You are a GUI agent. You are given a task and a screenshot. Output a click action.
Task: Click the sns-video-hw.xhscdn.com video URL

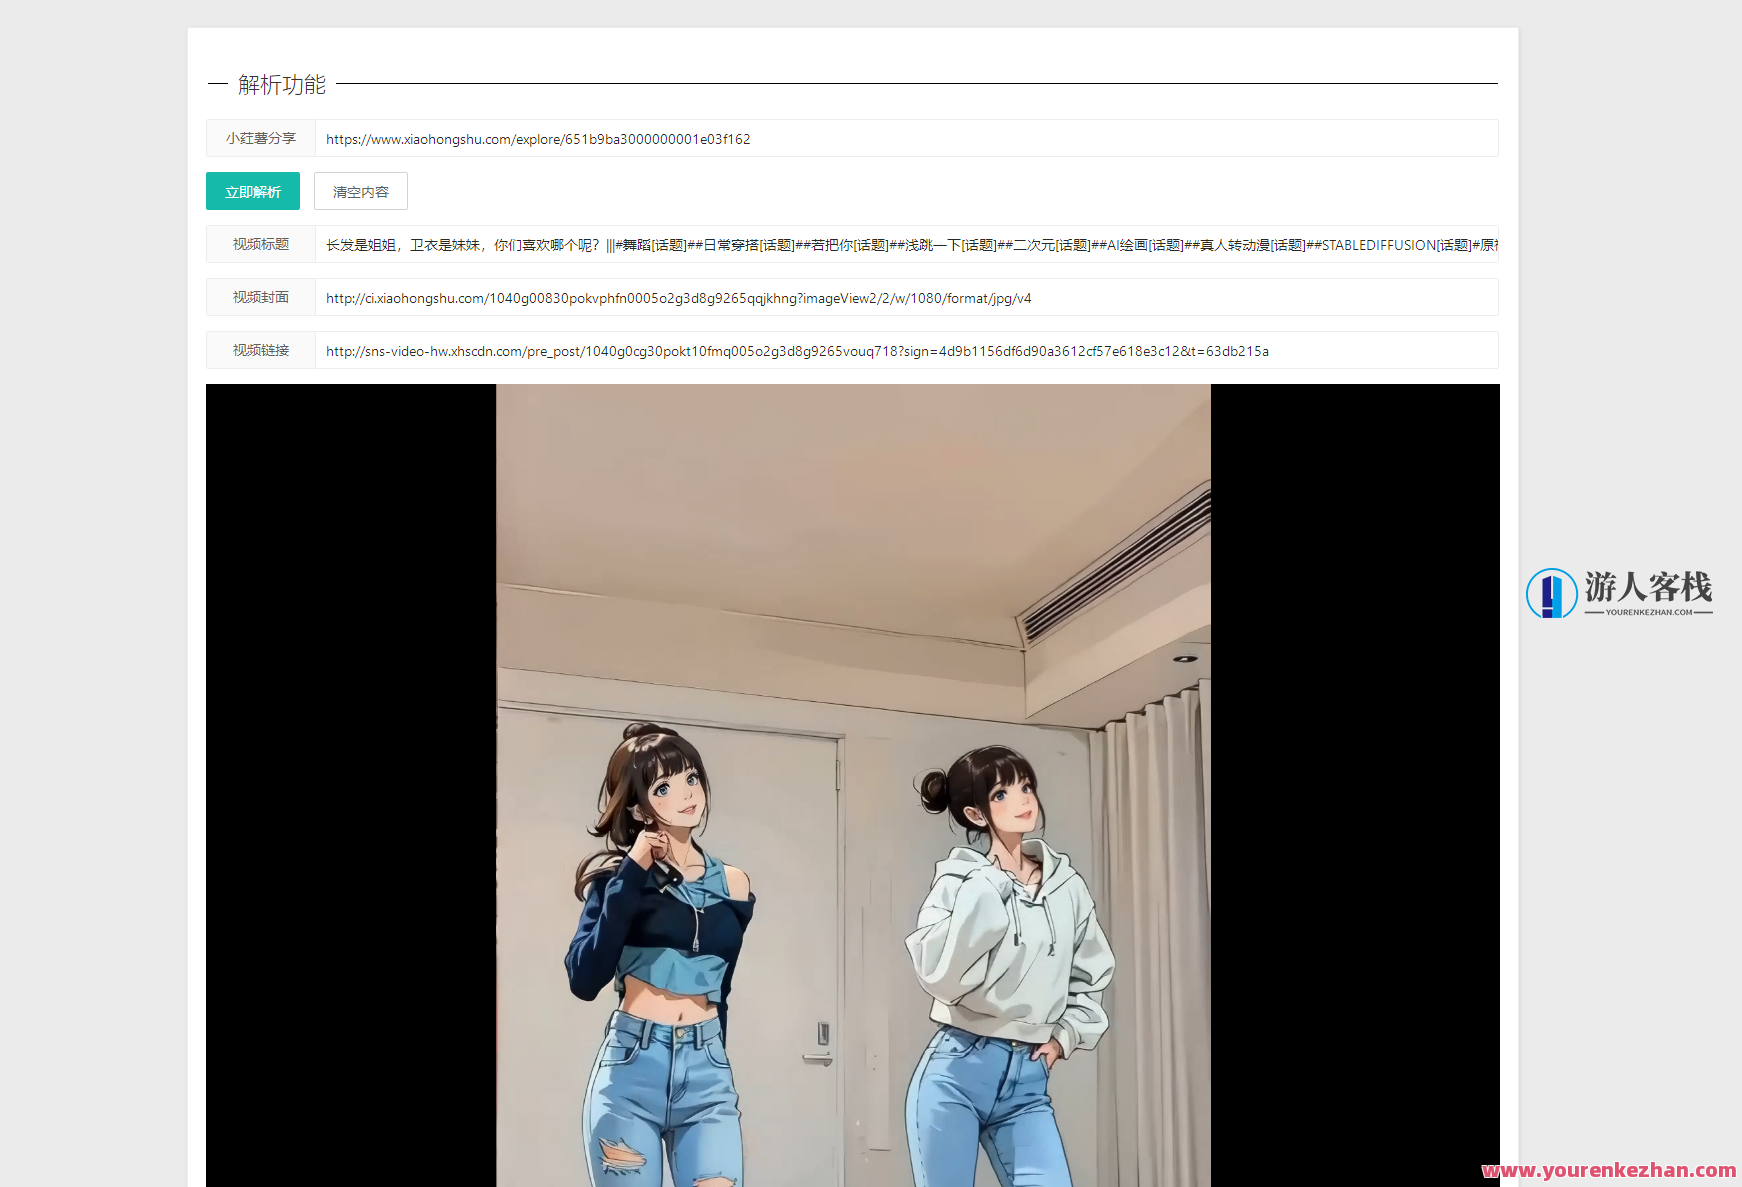[x=796, y=351]
